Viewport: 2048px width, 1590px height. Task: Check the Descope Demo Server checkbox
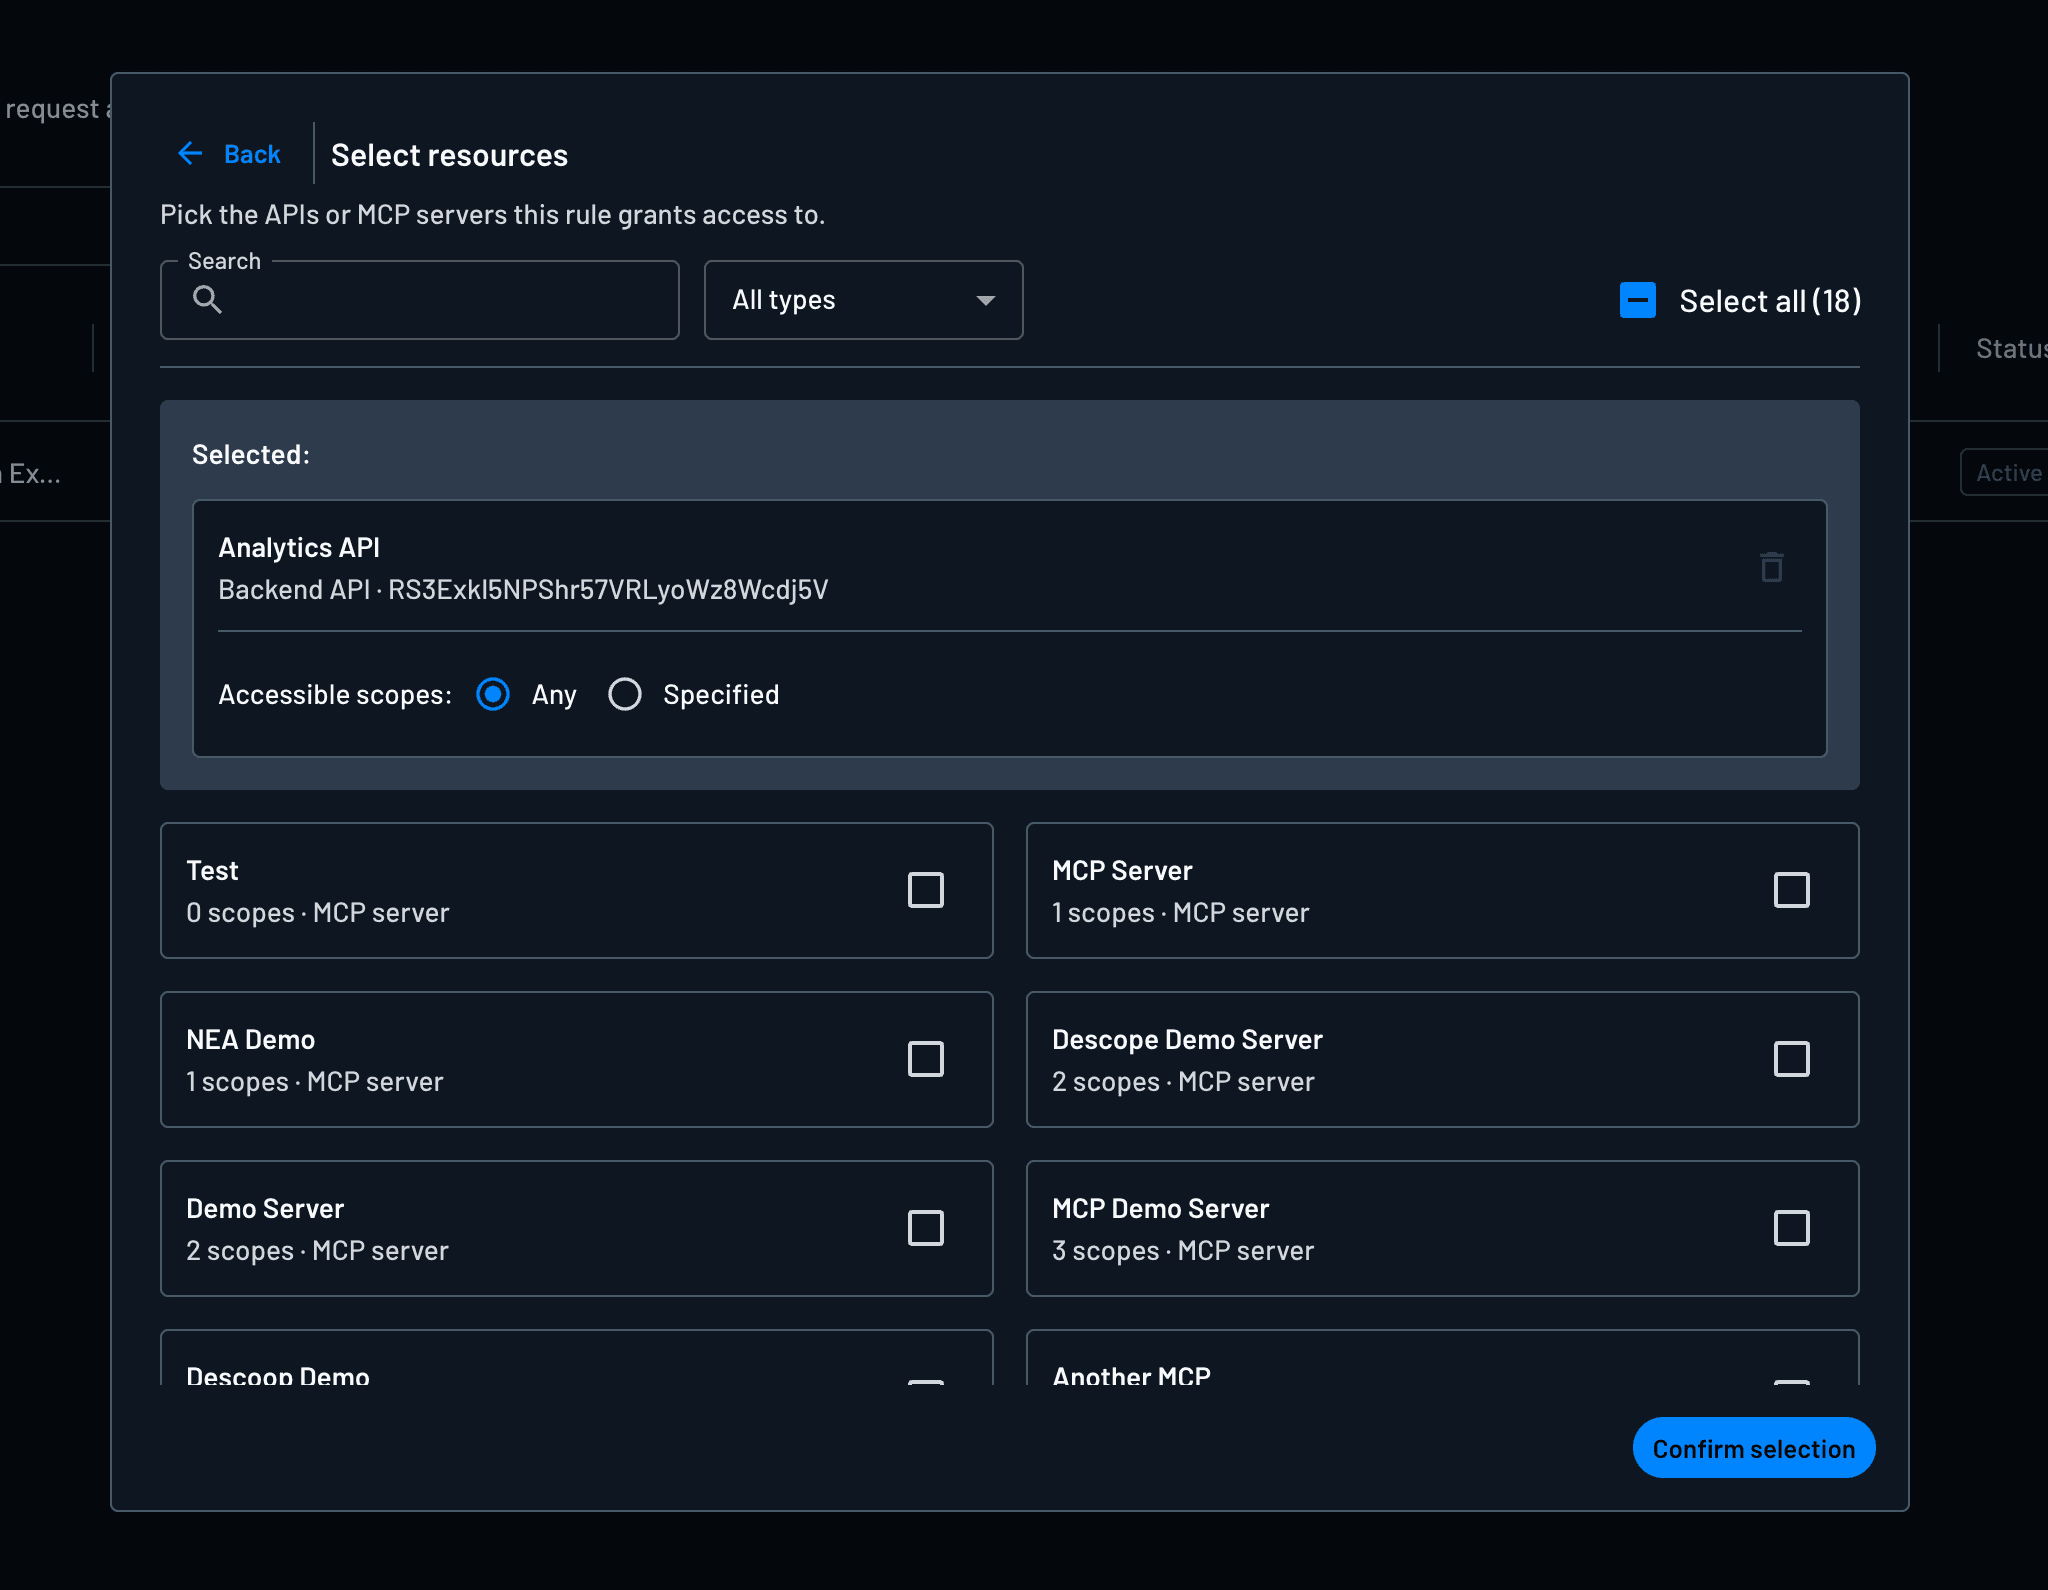click(1792, 1059)
